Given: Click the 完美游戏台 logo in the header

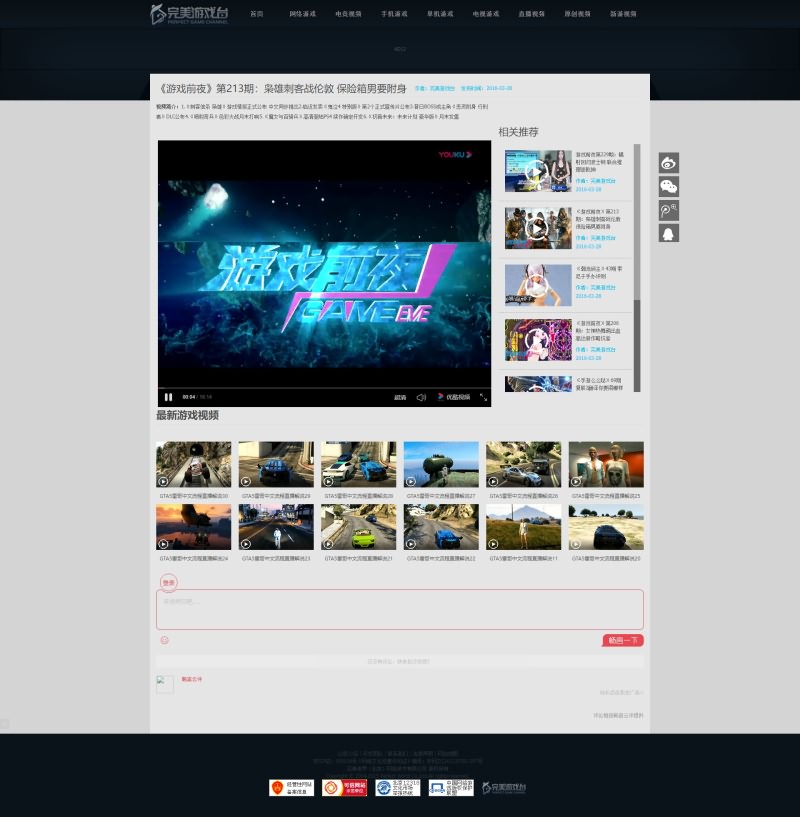Looking at the screenshot, I should click(189, 14).
